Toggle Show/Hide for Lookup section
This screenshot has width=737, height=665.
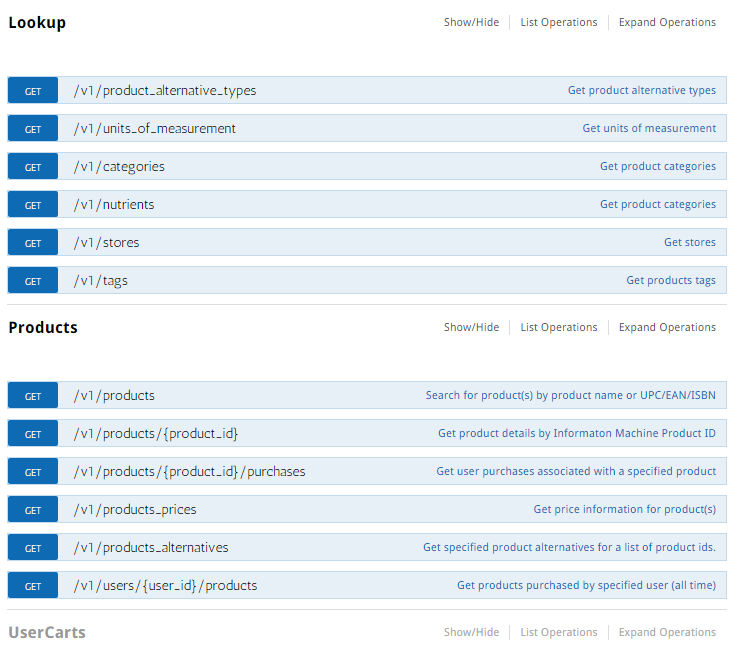pos(471,22)
